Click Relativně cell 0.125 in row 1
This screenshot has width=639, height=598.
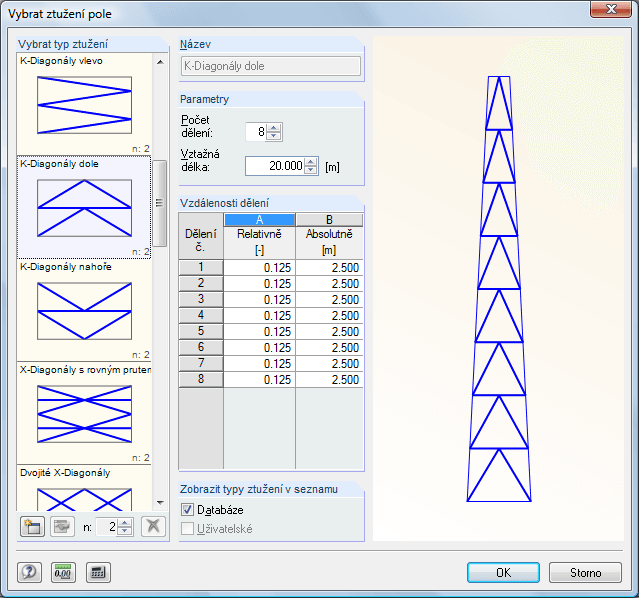pos(260,267)
